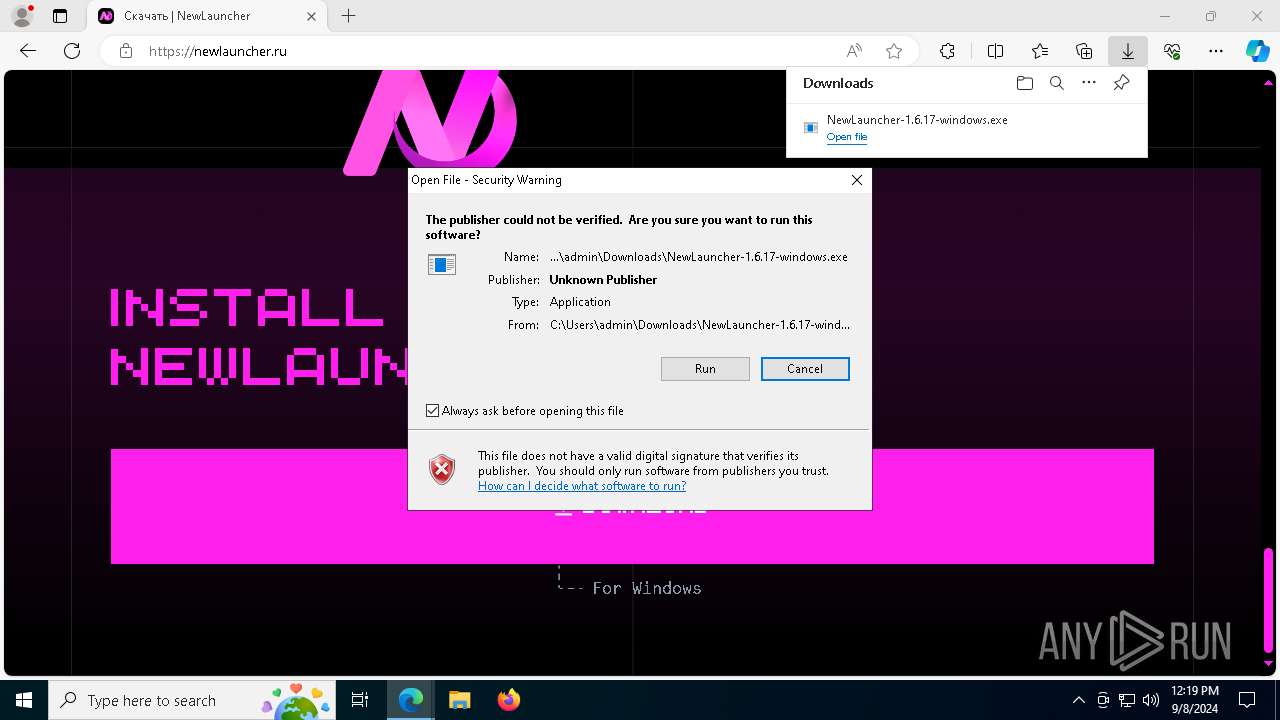This screenshot has width=1280, height=720.
Task: Show hidden system tray icons
Action: point(1078,700)
